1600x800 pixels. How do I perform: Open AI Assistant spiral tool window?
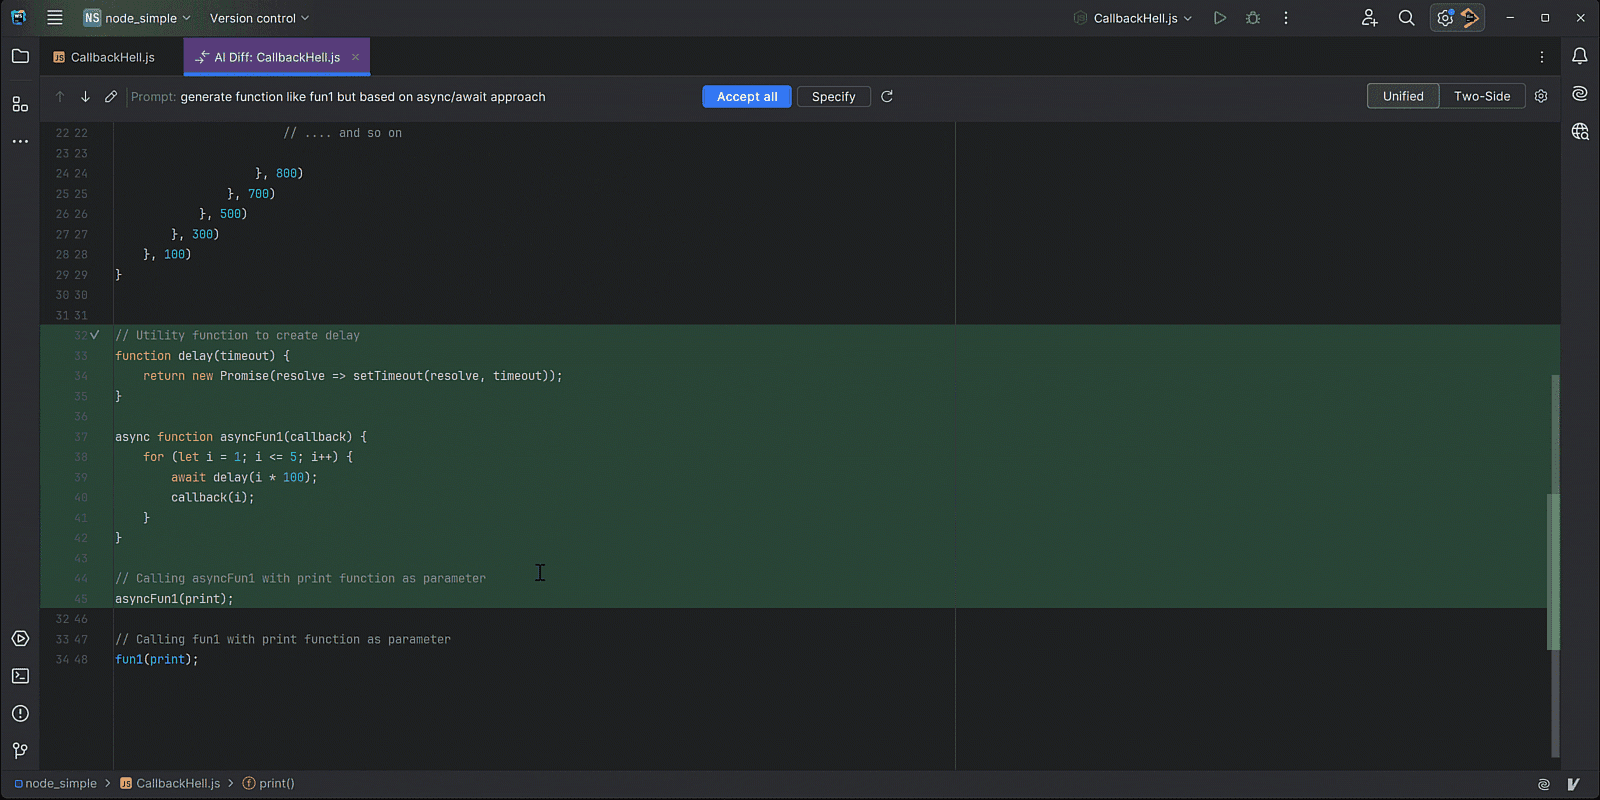[1580, 94]
